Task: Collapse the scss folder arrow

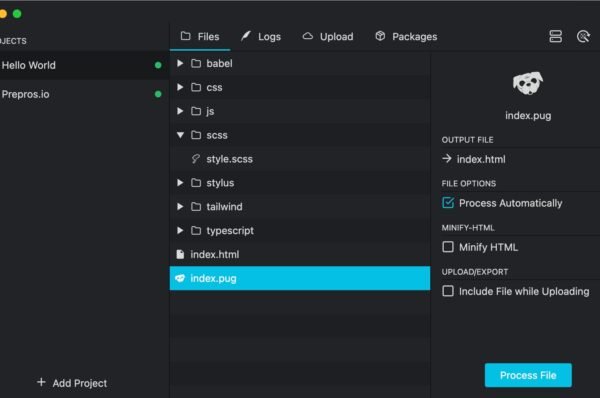Action: 180,135
